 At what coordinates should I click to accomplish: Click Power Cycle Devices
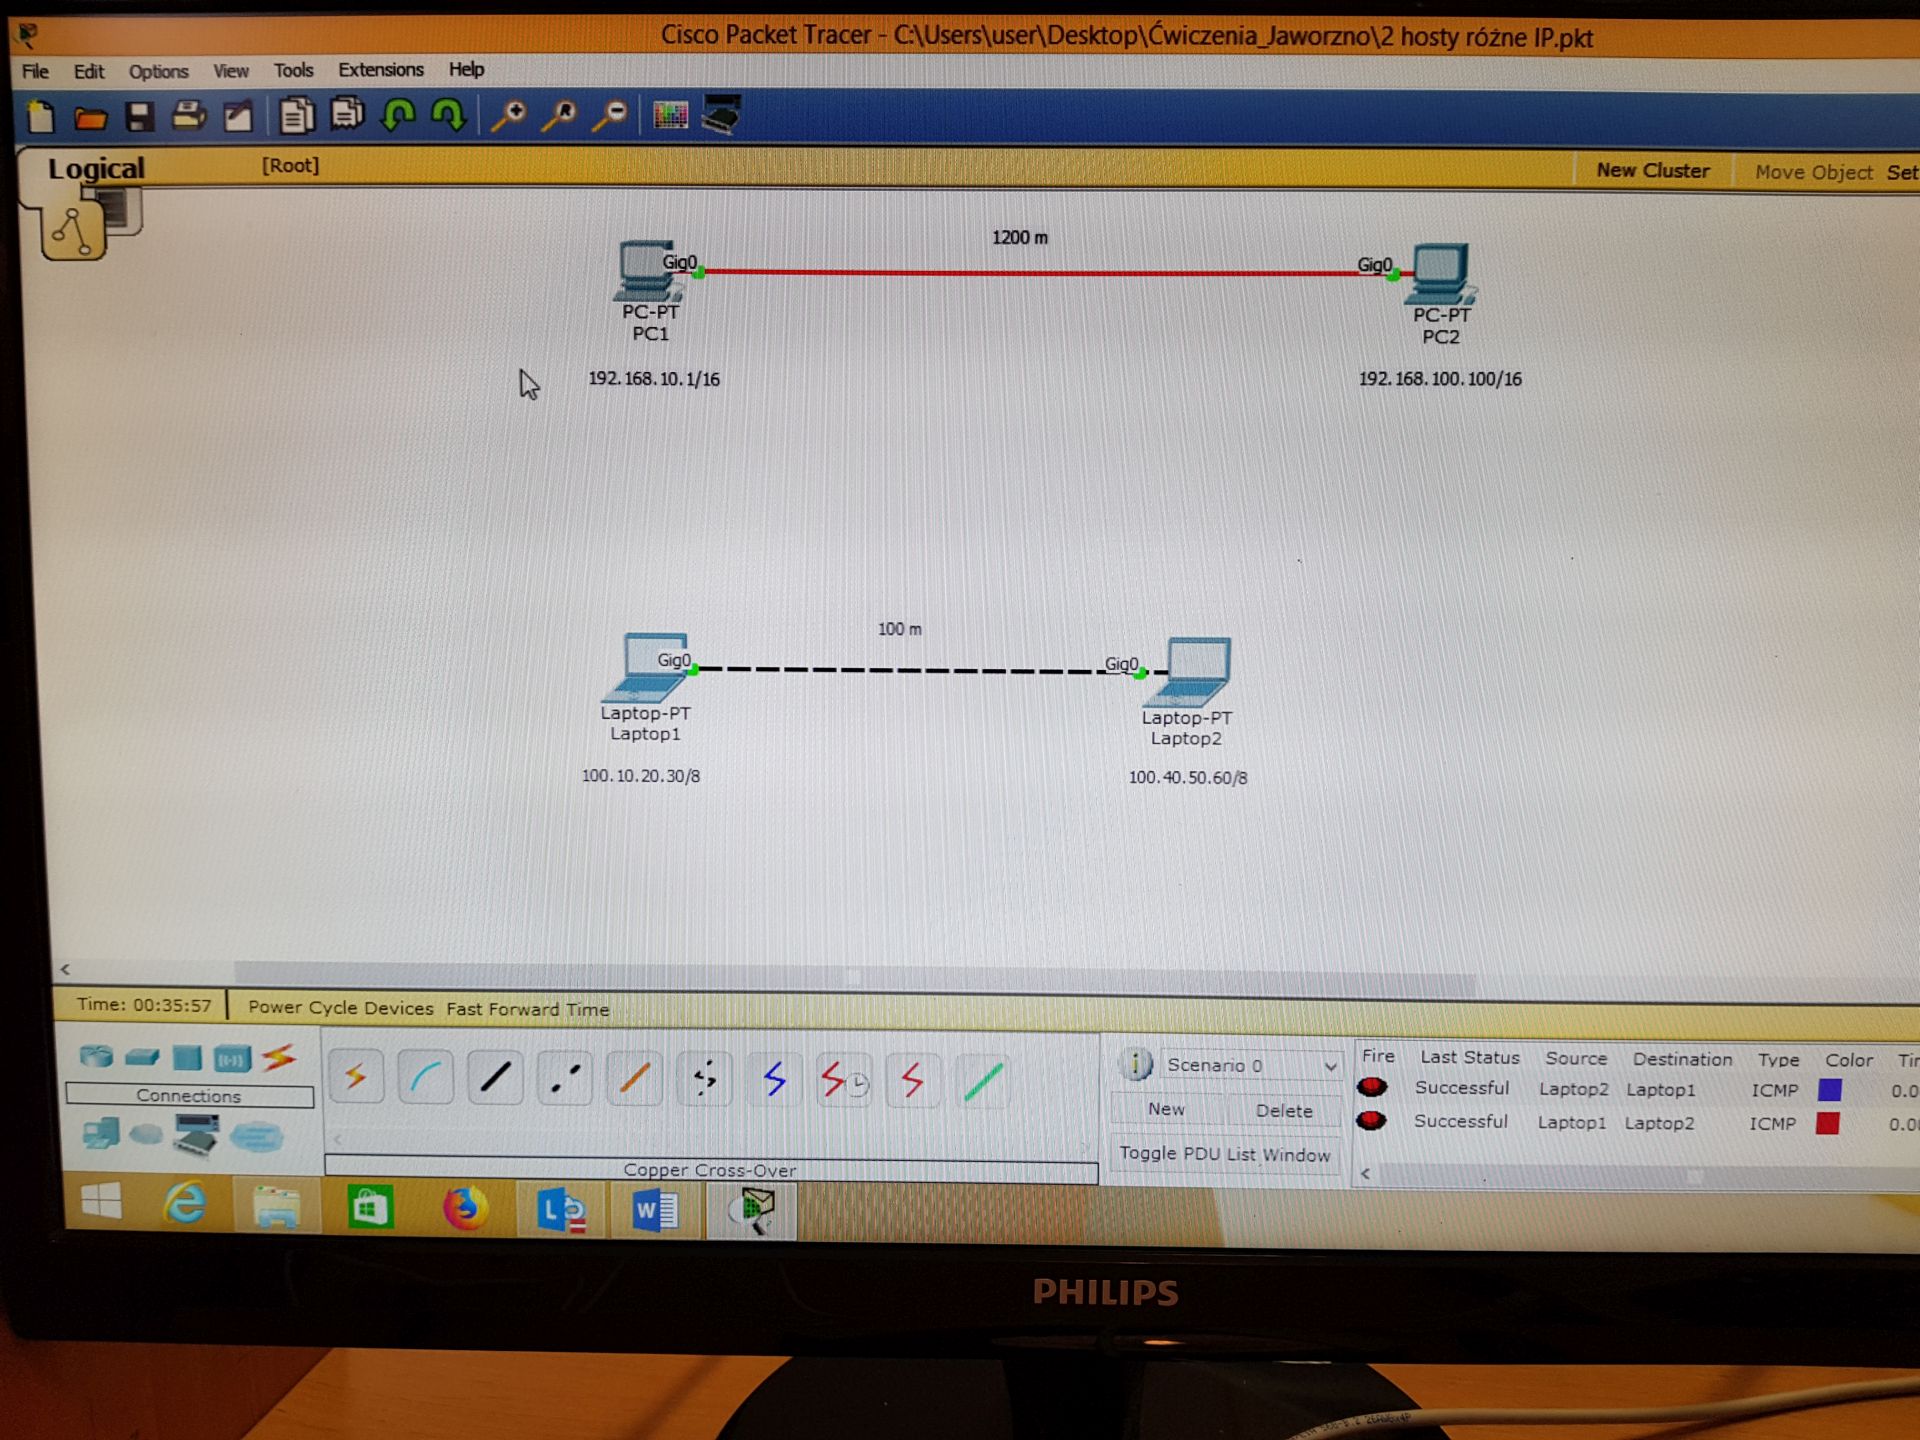[x=340, y=1008]
